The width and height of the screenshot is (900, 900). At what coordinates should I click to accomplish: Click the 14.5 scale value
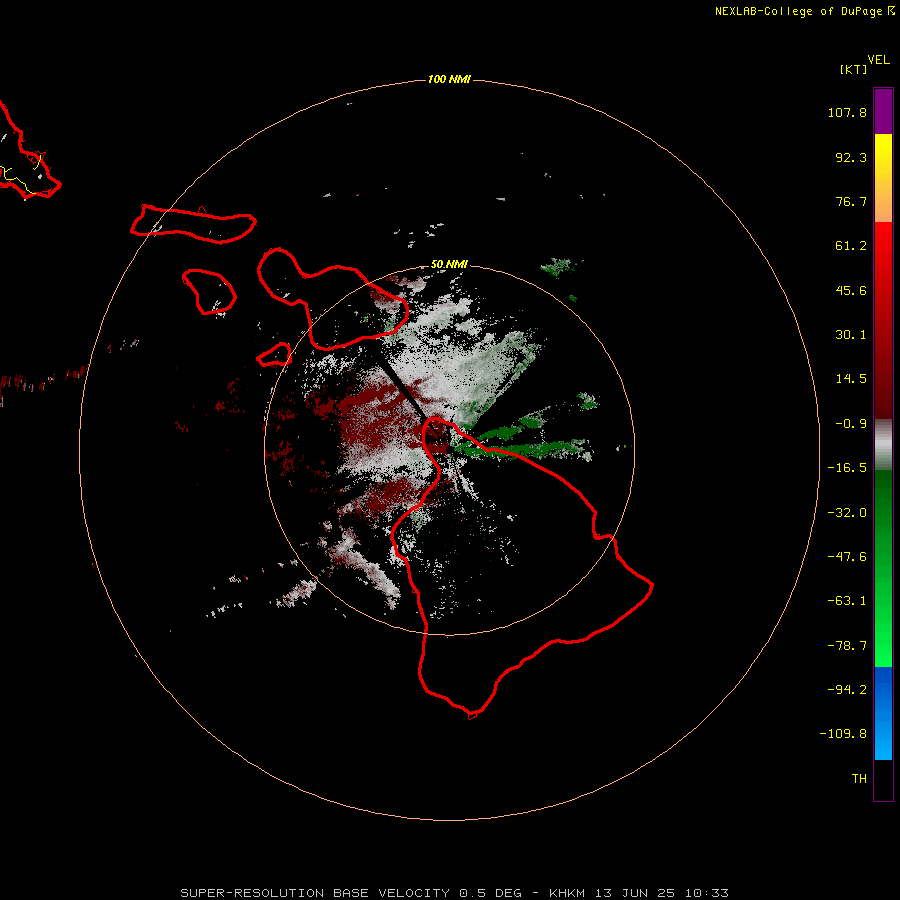pos(851,379)
